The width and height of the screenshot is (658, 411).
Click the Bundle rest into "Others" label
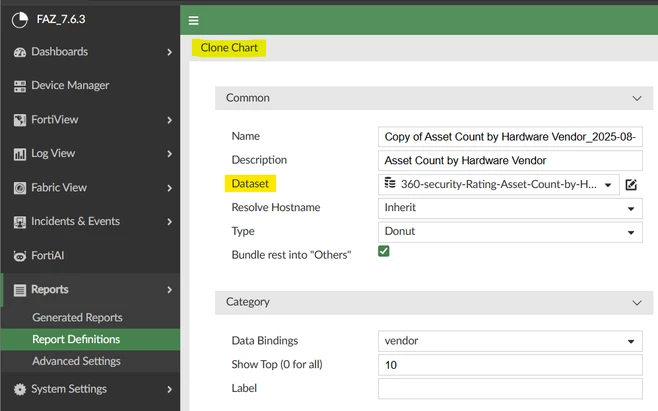coord(291,255)
